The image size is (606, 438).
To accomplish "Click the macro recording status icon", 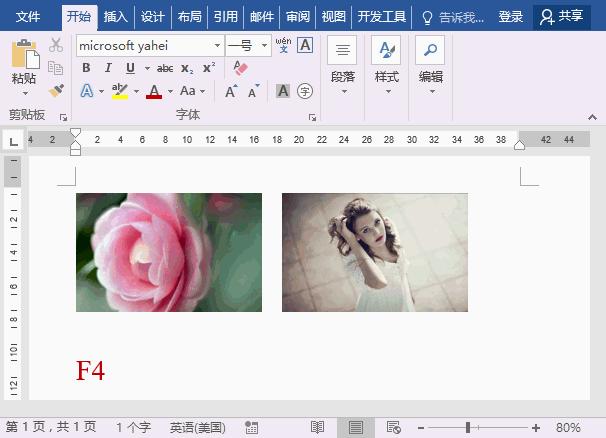I will [x=252, y=427].
